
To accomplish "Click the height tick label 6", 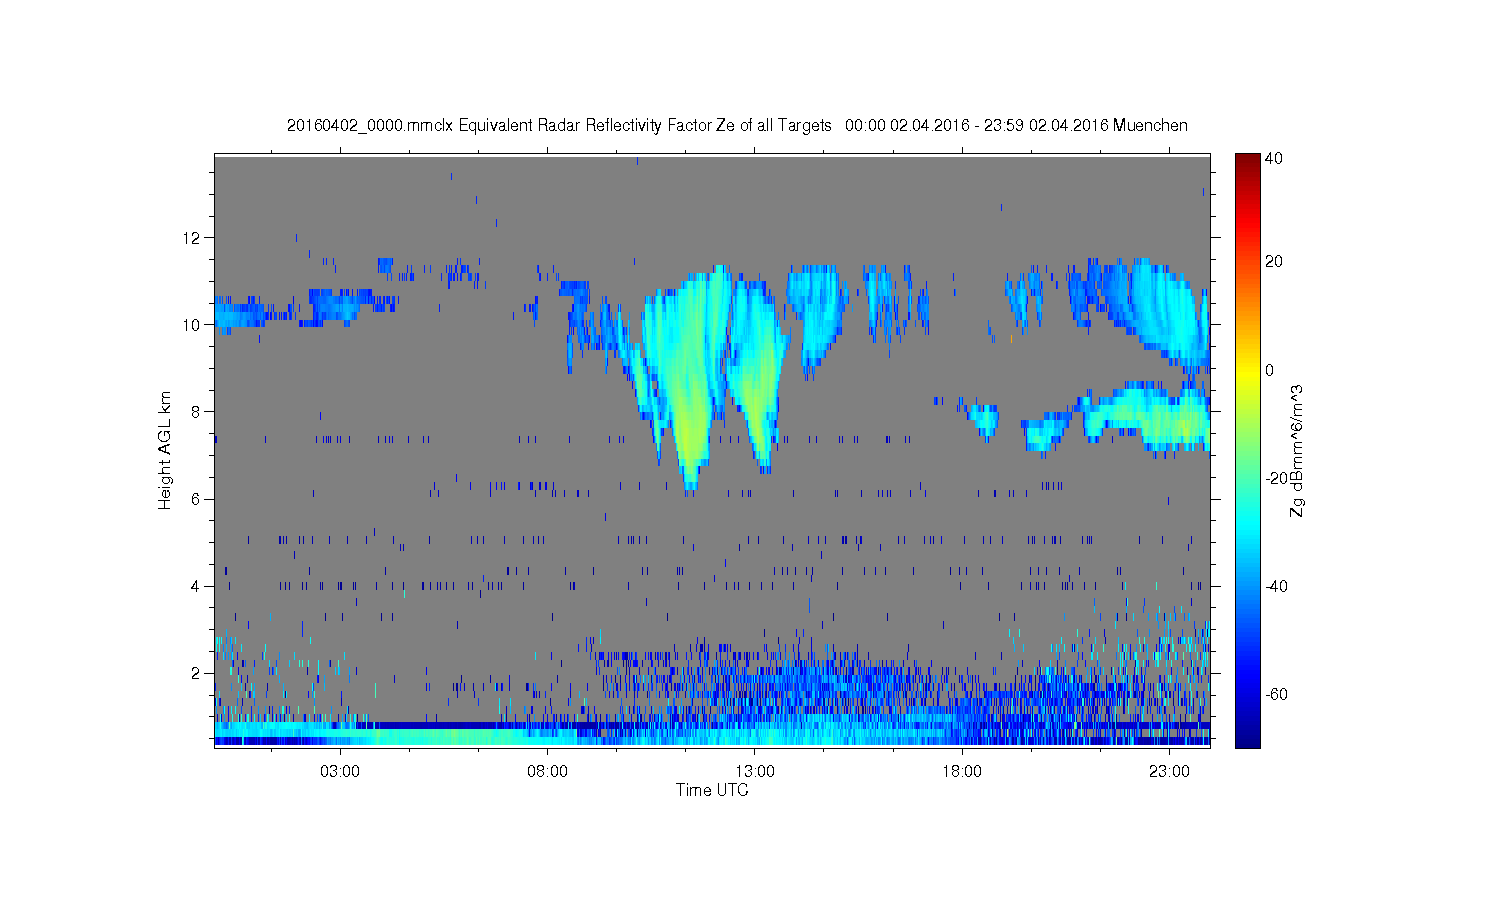I will [197, 499].
